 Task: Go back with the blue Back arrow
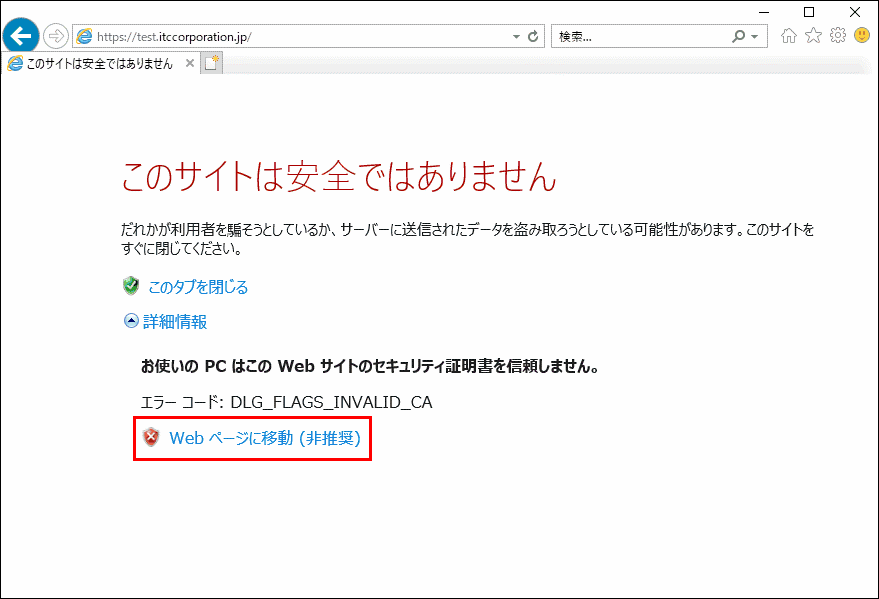[21, 36]
